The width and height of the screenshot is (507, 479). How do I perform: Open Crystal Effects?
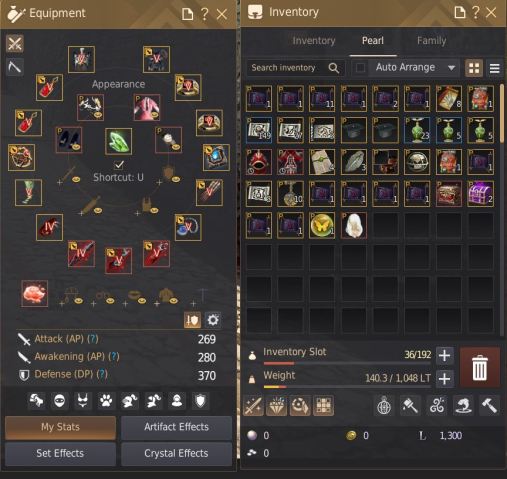coord(176,453)
